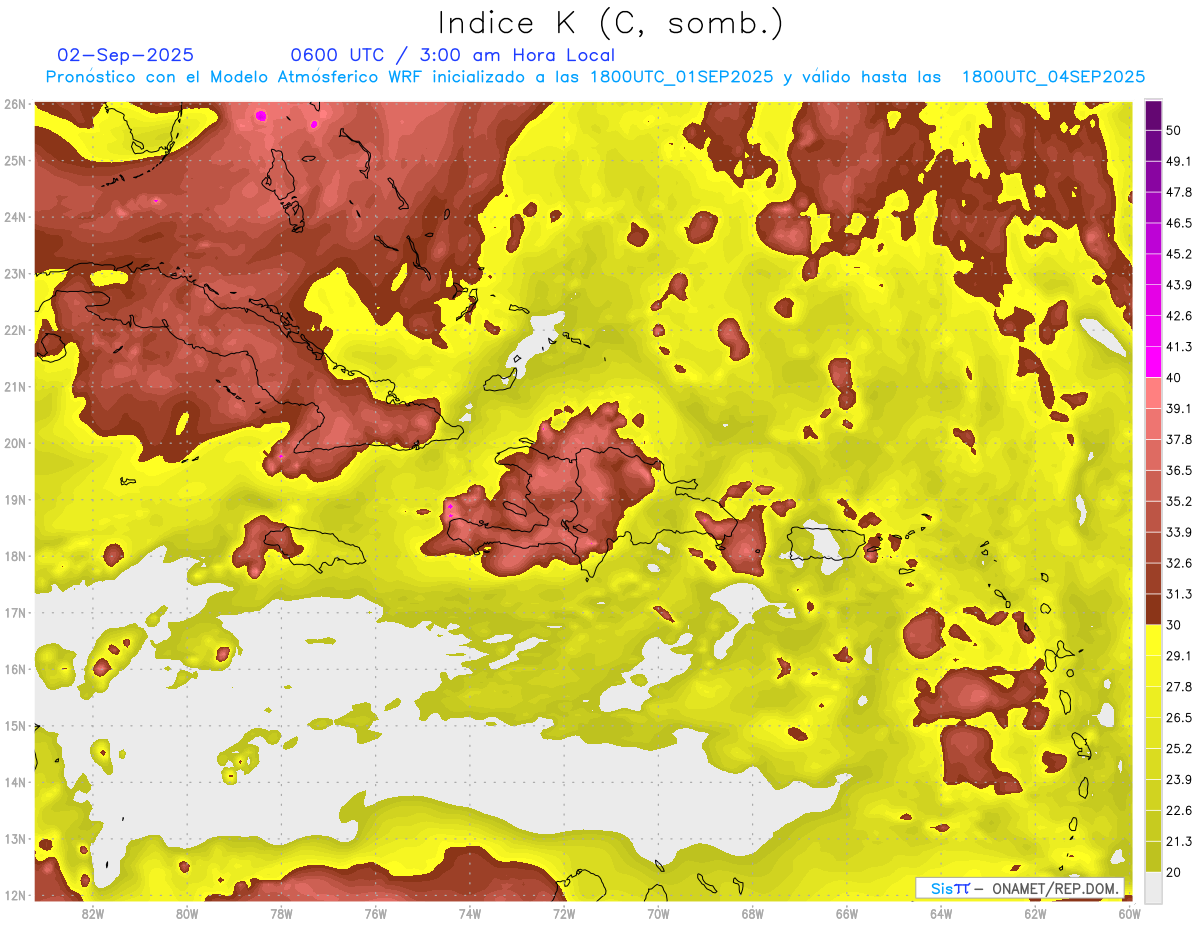
Task: Click the latitude label '18N'
Action: pyautogui.click(x=15, y=556)
